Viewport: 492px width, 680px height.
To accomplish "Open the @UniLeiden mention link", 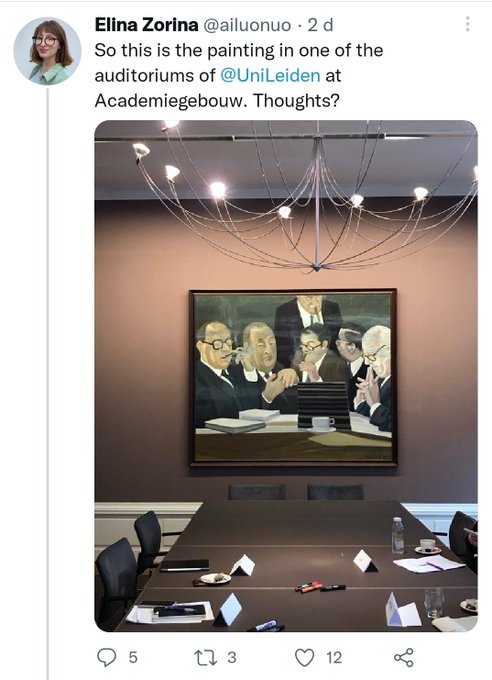I will click(x=270, y=75).
